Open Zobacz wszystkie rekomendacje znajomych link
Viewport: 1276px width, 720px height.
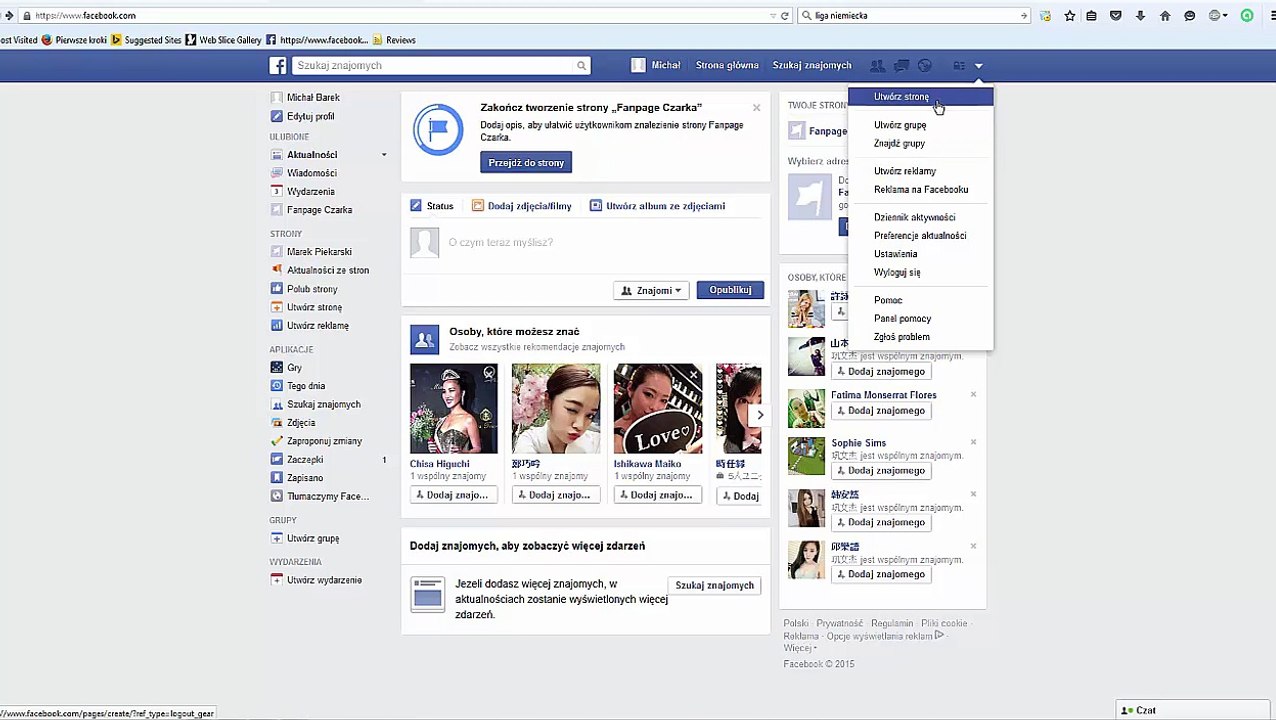(537, 347)
